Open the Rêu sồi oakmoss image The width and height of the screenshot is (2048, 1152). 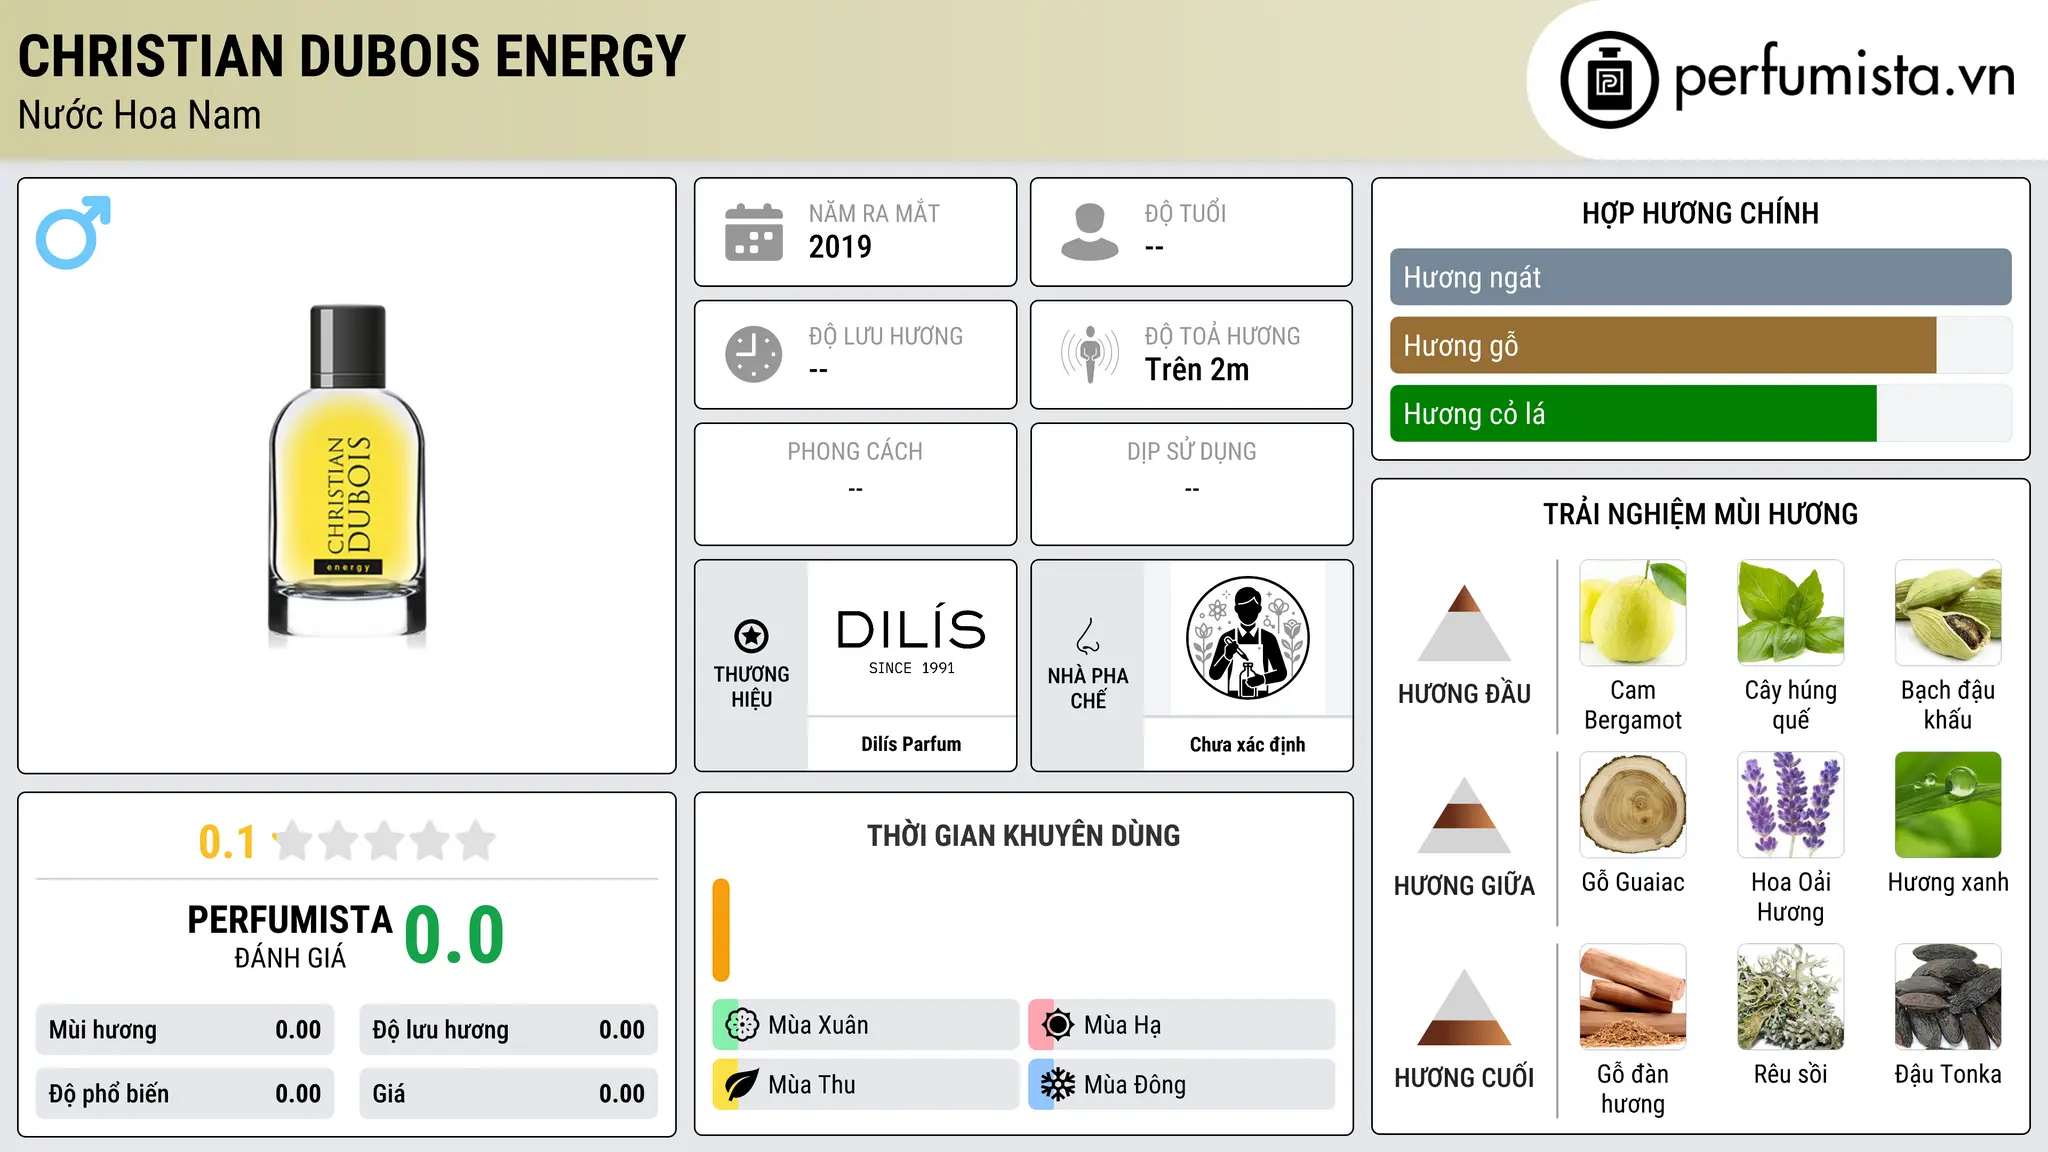(1790, 997)
